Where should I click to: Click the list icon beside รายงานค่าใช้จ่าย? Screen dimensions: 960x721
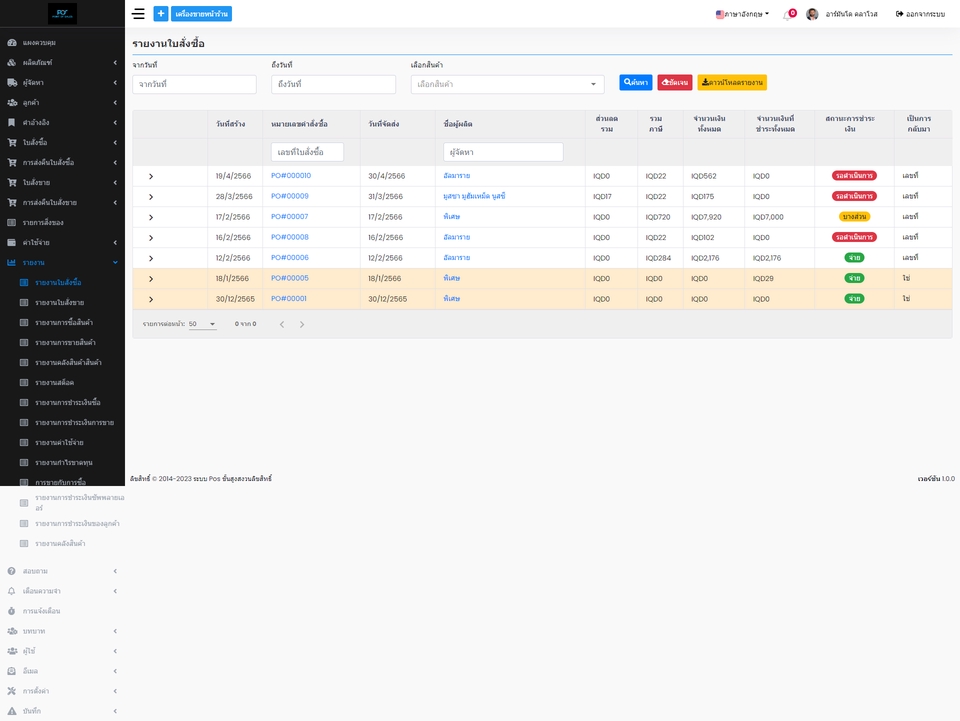[24, 443]
